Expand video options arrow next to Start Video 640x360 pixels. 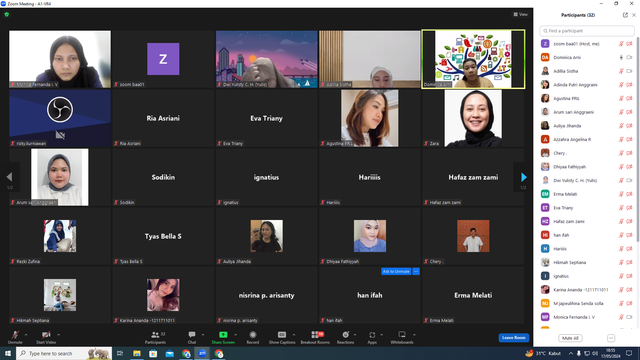tap(58, 335)
